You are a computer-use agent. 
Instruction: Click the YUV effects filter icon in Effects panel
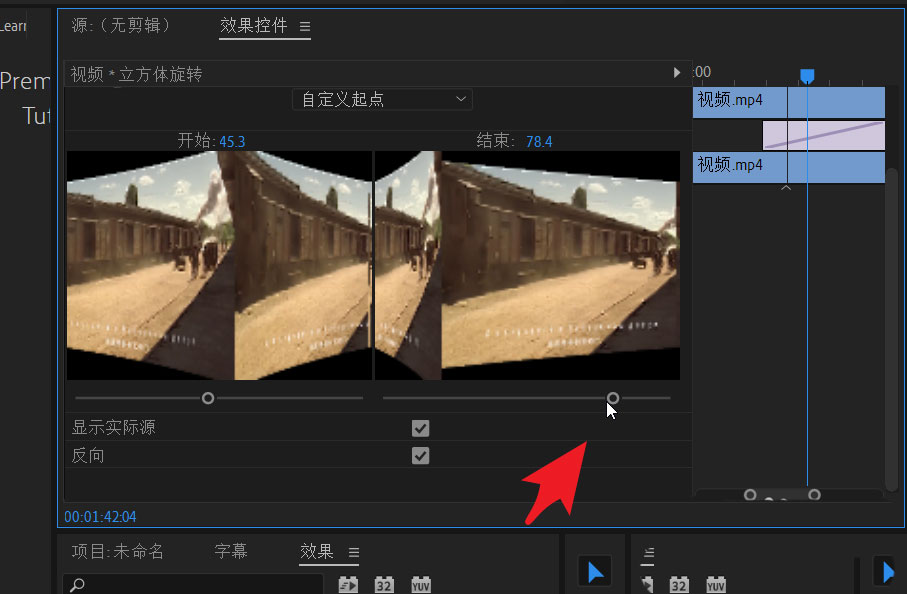pyautogui.click(x=420, y=583)
